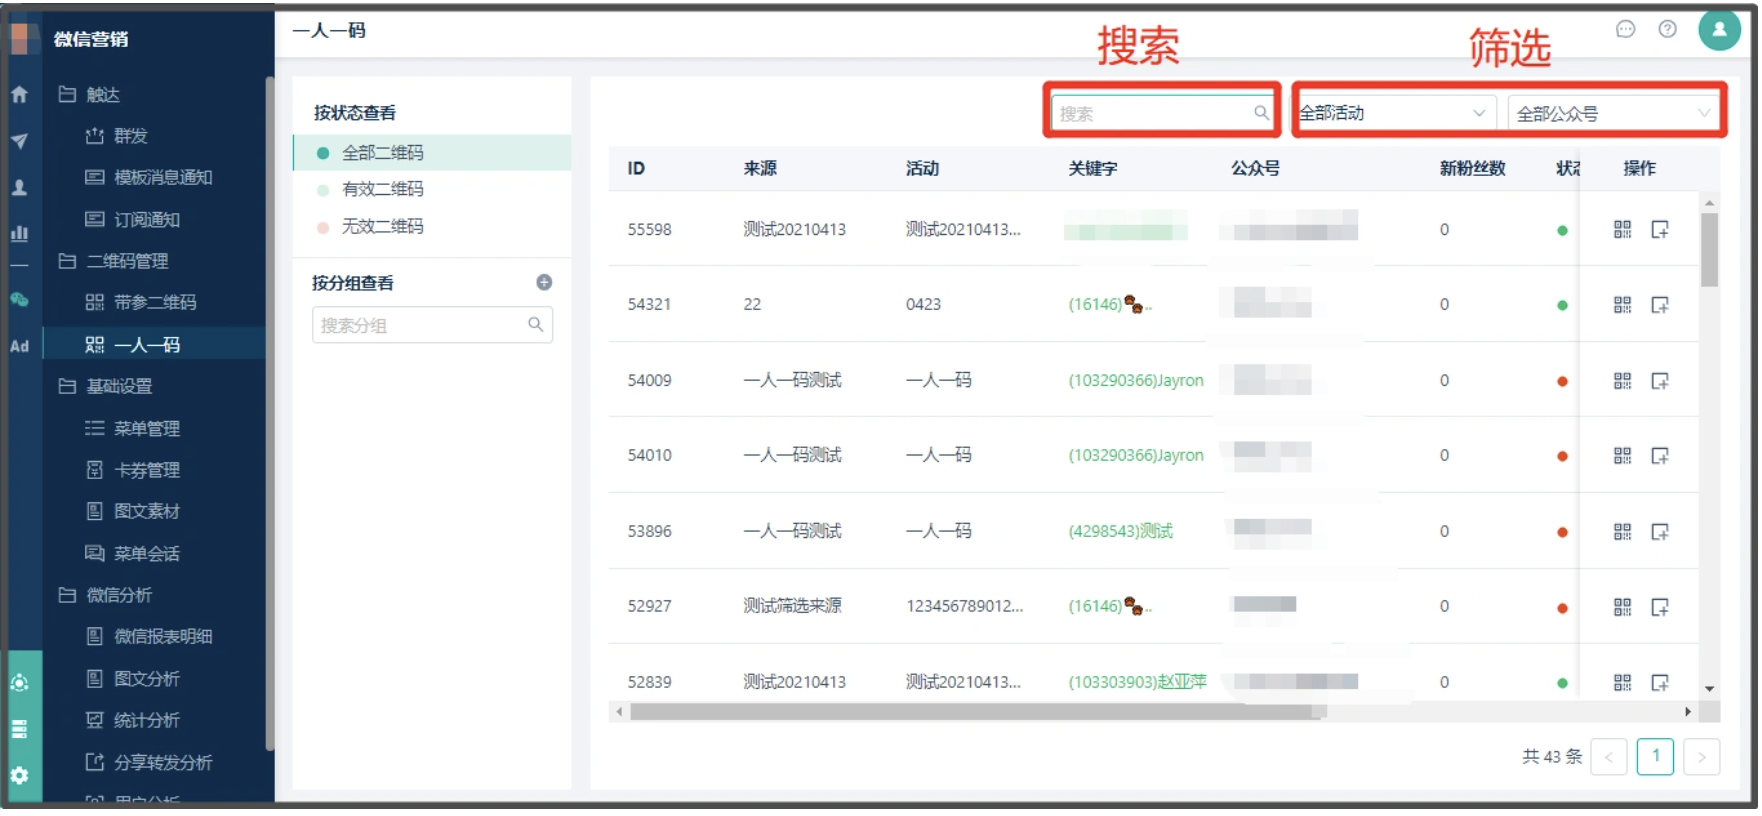Click the horizontal table scrollbar
Viewport: 1762px width, 816px height.
978,712
